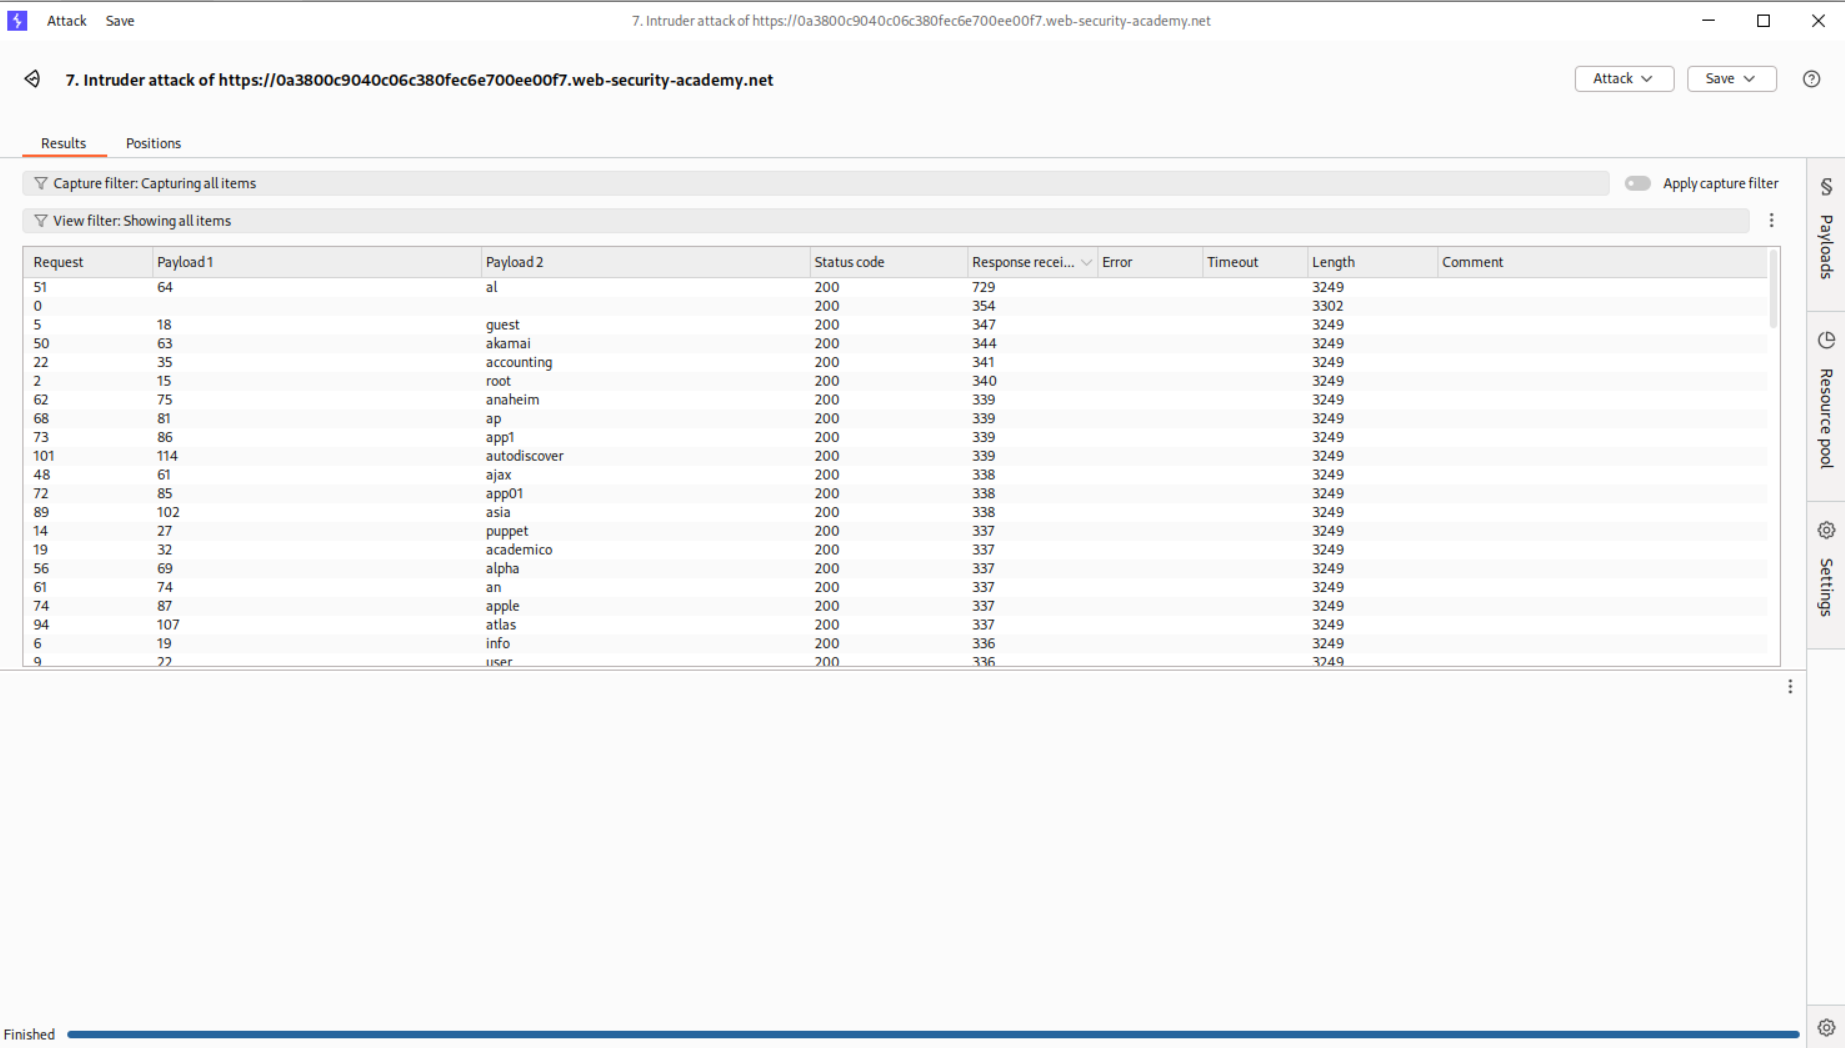
Task: Open view filter three-dot options menu
Action: (1771, 221)
